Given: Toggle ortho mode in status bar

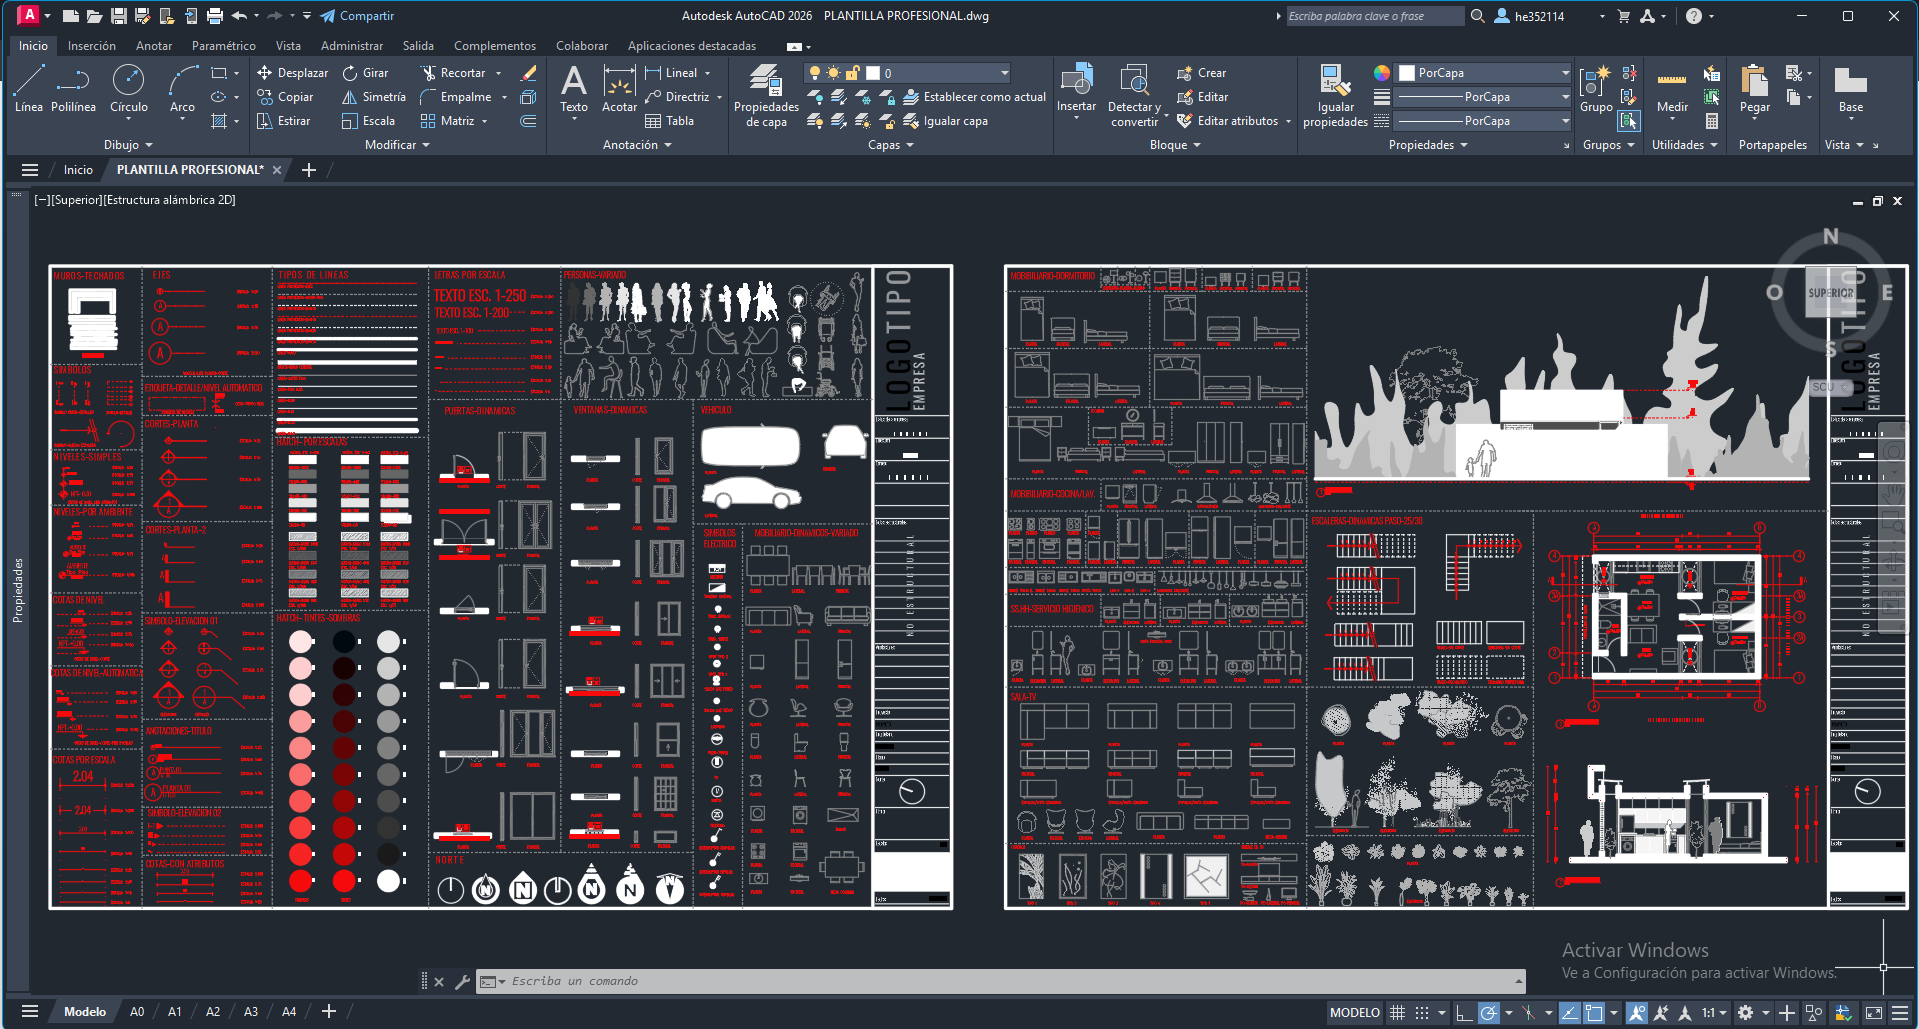Looking at the screenshot, I should tap(1463, 1013).
